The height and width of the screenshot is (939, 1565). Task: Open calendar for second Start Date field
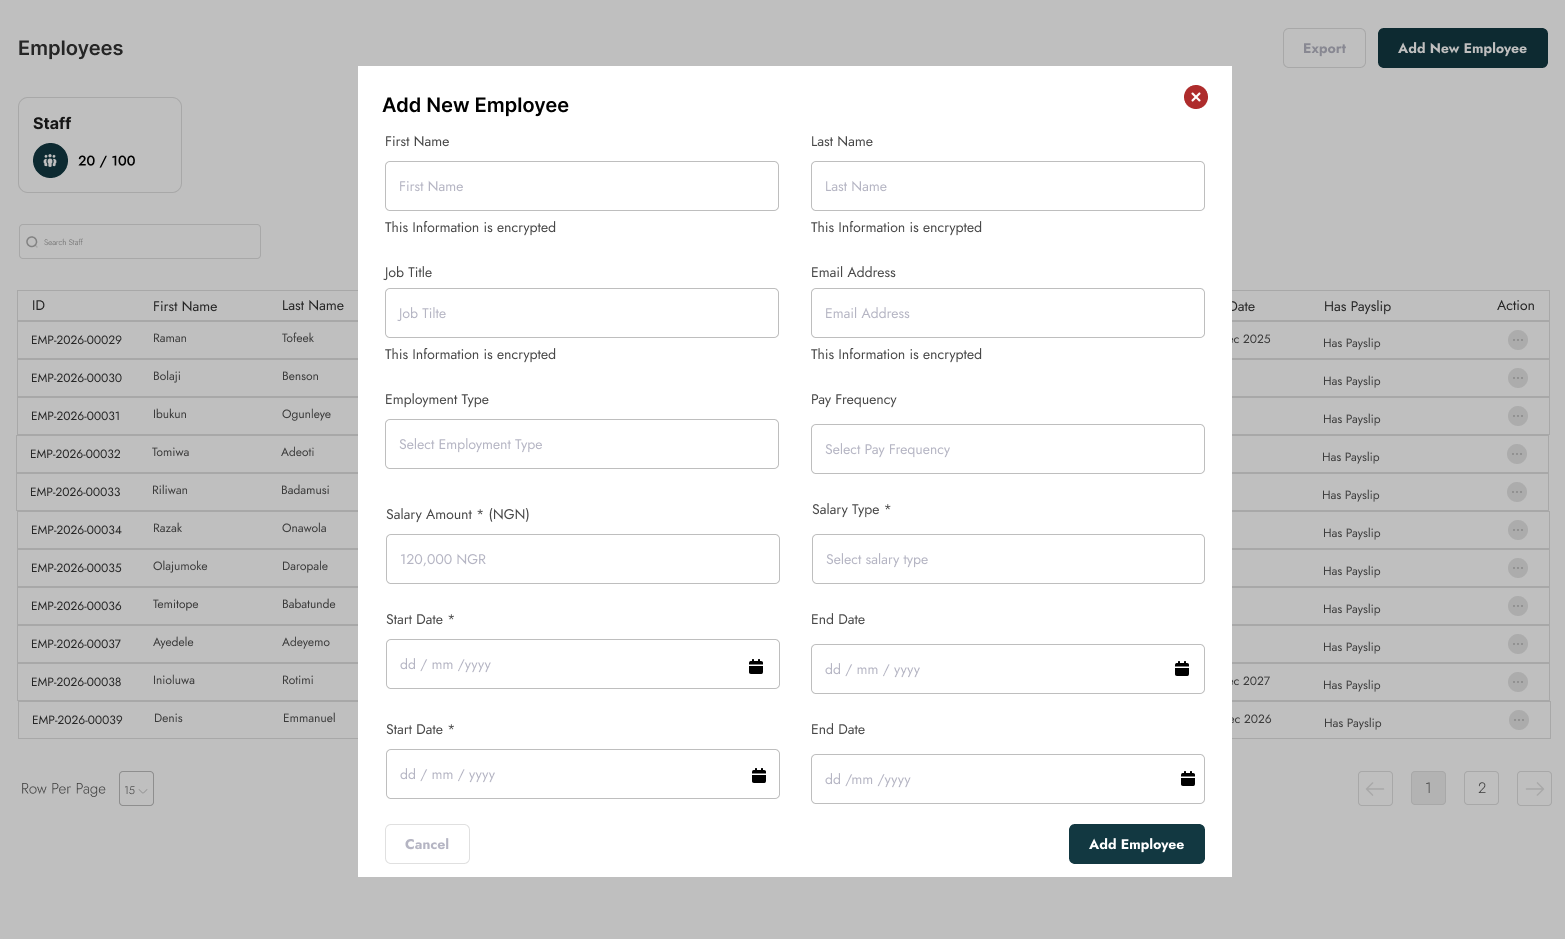[x=759, y=775]
